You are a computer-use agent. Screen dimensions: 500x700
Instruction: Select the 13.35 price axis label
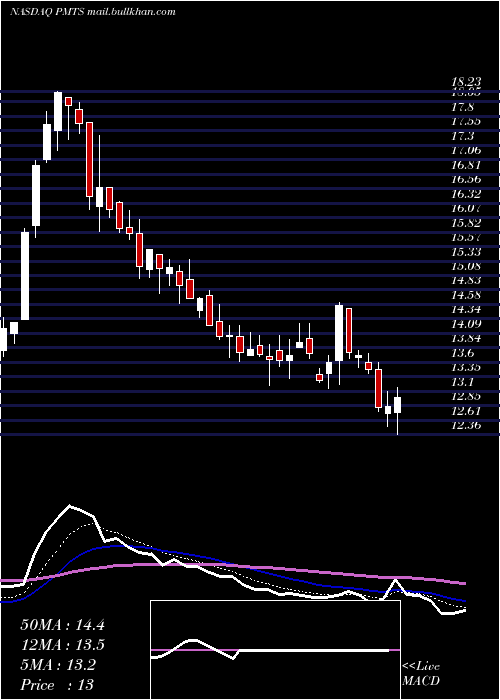click(x=466, y=367)
